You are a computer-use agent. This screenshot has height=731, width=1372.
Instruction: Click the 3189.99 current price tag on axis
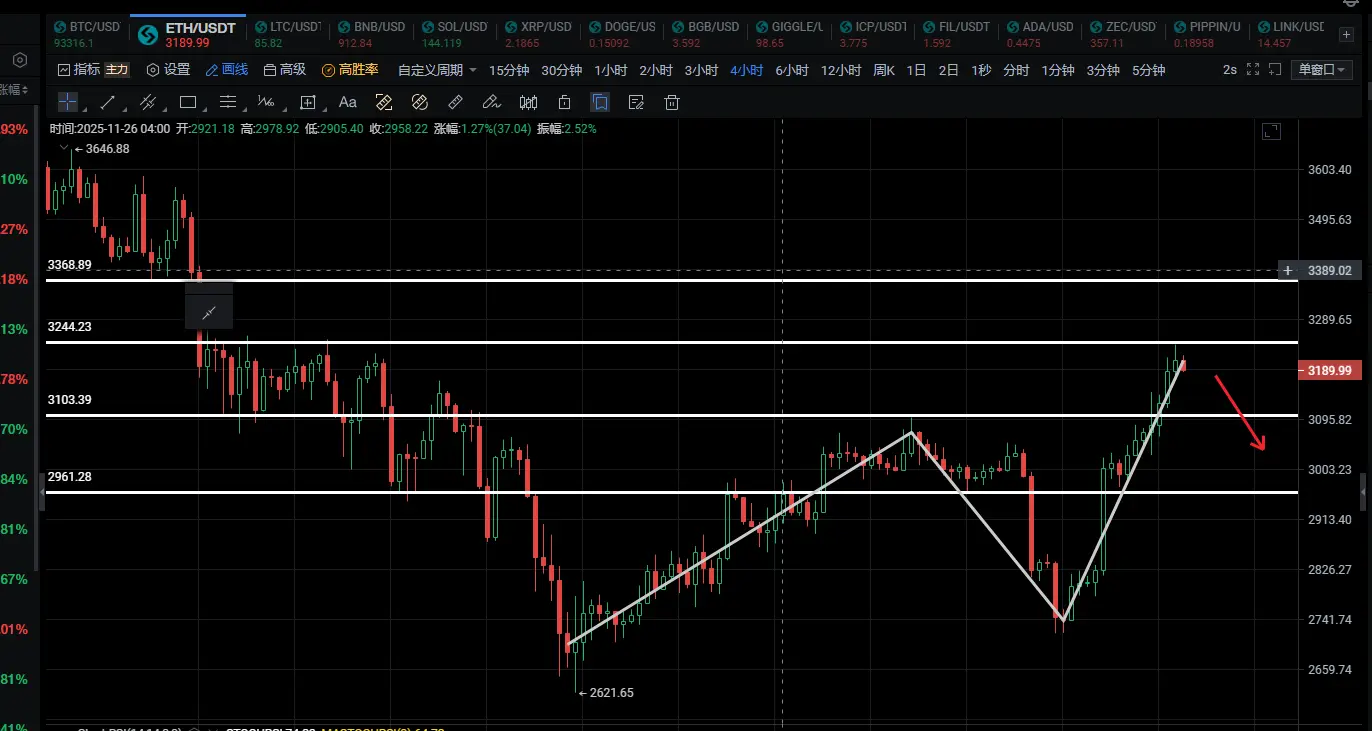[1329, 370]
